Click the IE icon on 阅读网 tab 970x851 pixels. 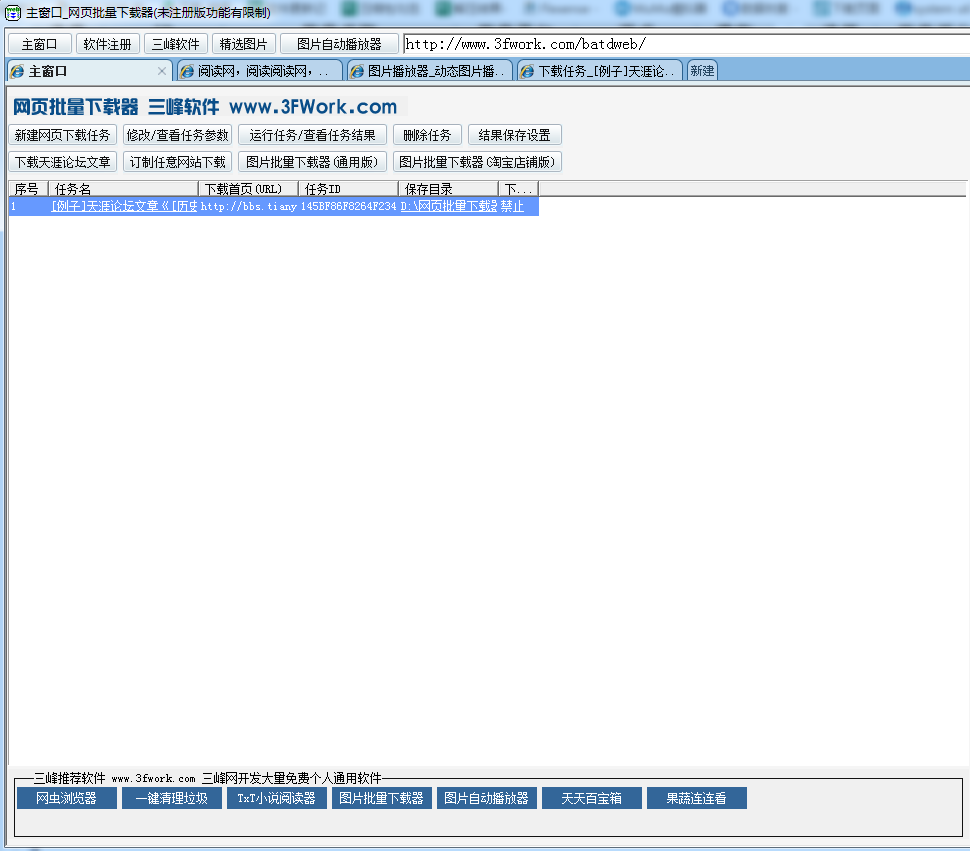pyautogui.click(x=187, y=72)
